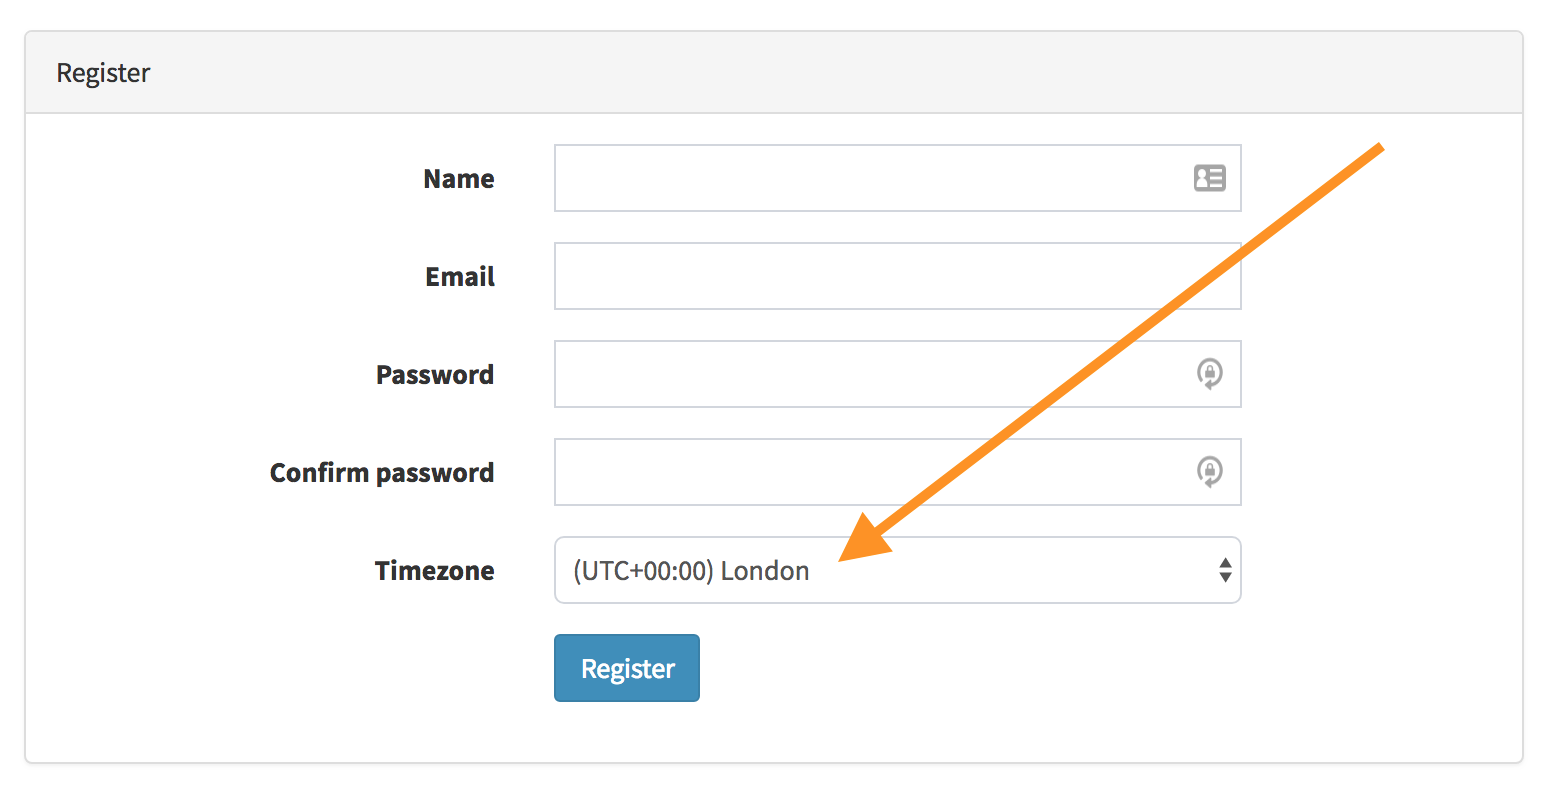Viewport: 1552px width, 790px height.
Task: Click the lock symbol beside the Password input
Action: coord(1209,374)
